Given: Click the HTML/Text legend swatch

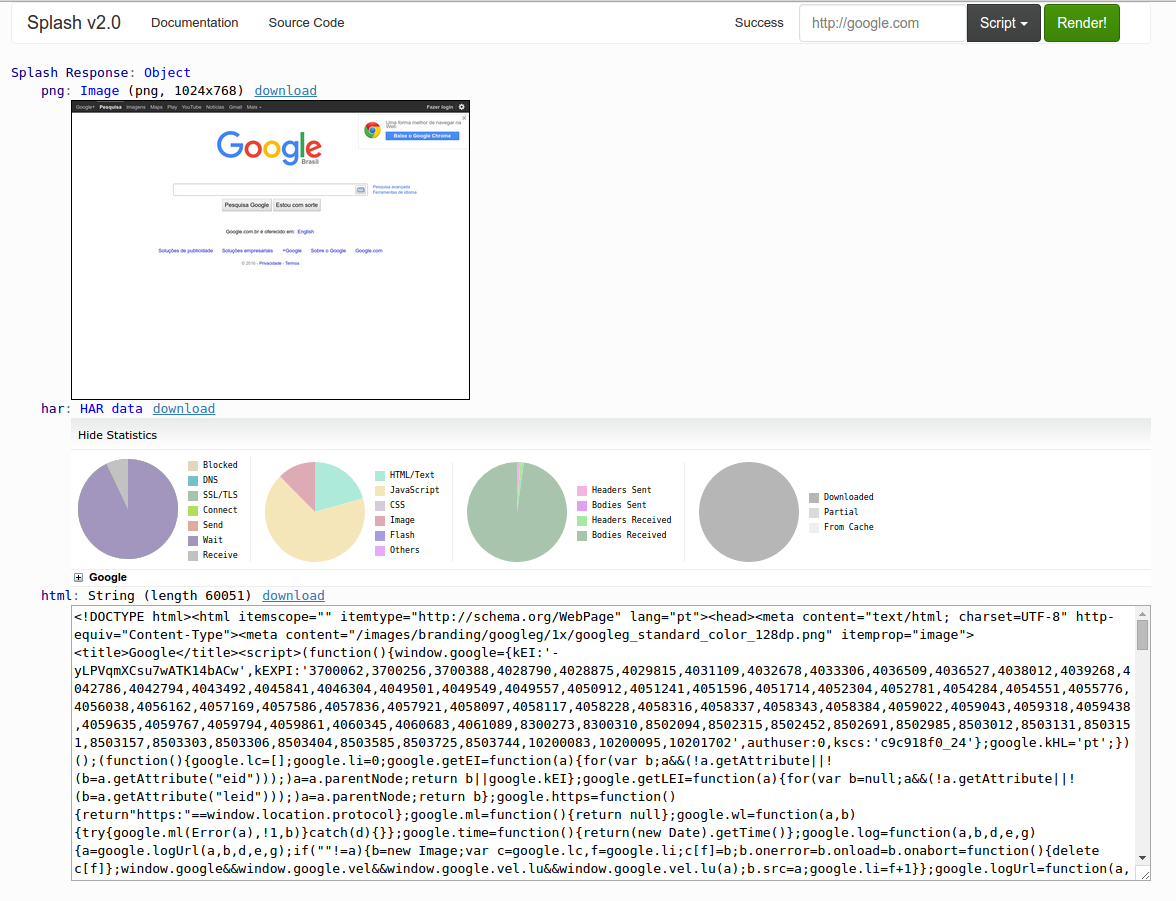Looking at the screenshot, I should pyautogui.click(x=380, y=475).
